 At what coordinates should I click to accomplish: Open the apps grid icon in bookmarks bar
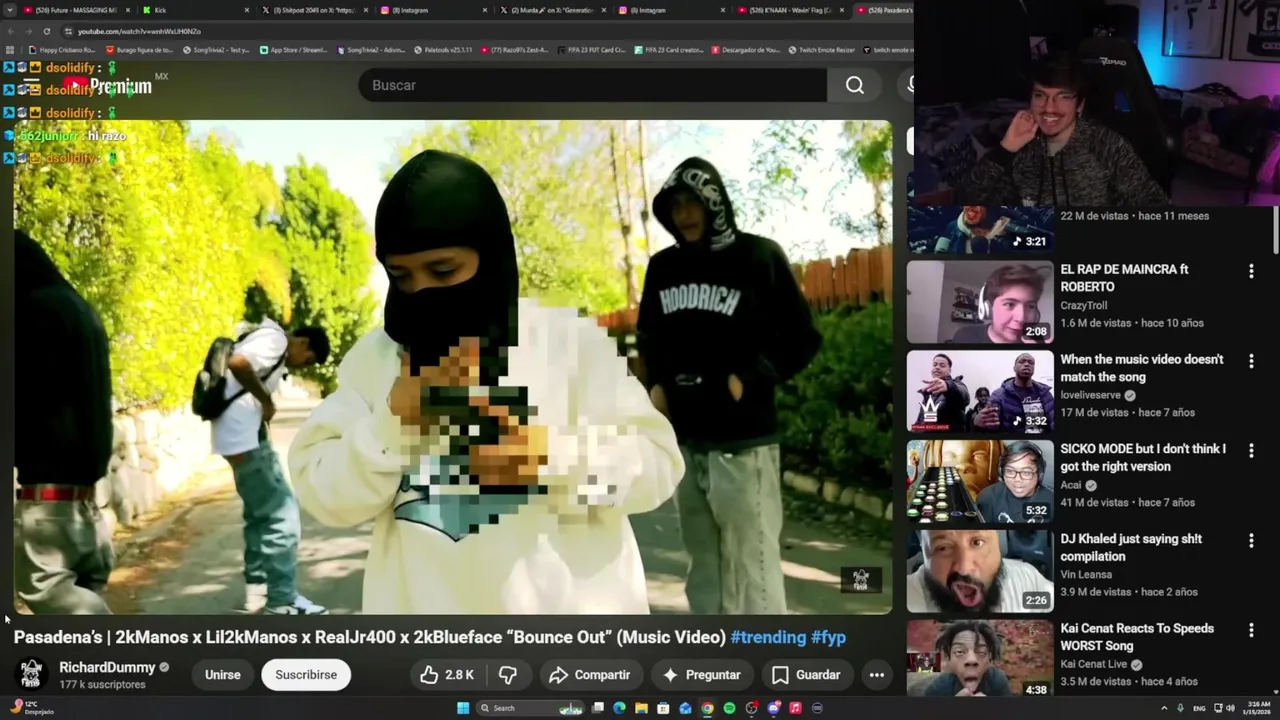point(10,49)
